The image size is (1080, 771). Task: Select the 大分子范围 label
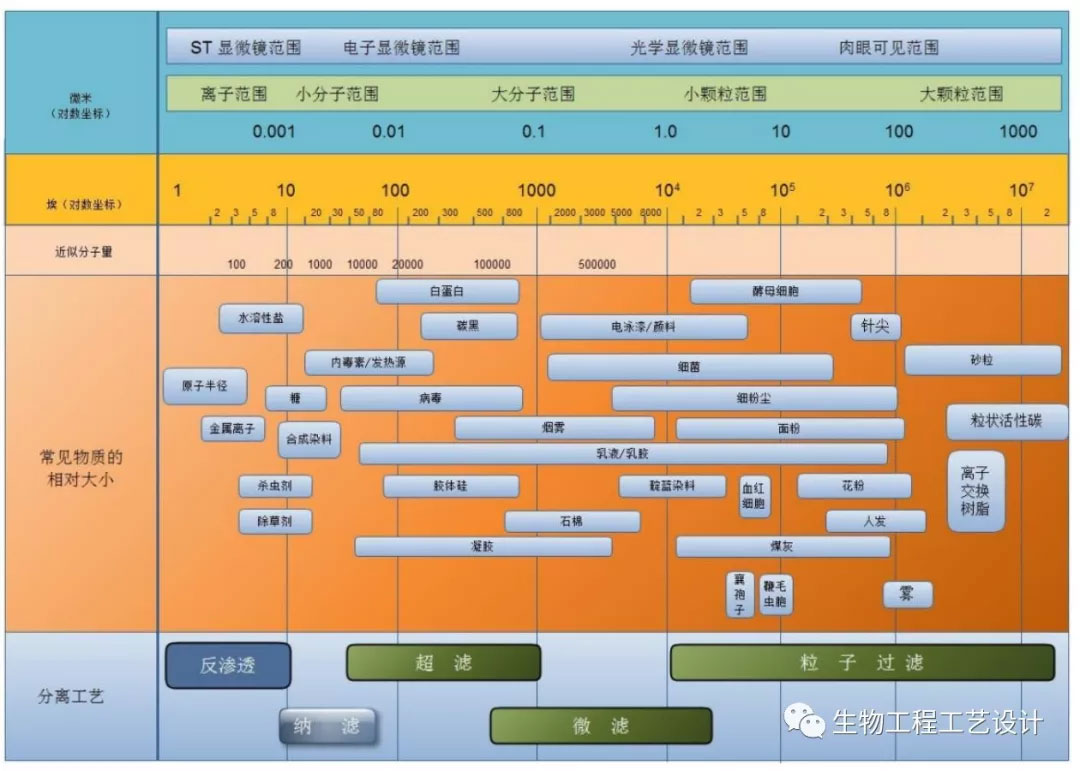click(532, 94)
